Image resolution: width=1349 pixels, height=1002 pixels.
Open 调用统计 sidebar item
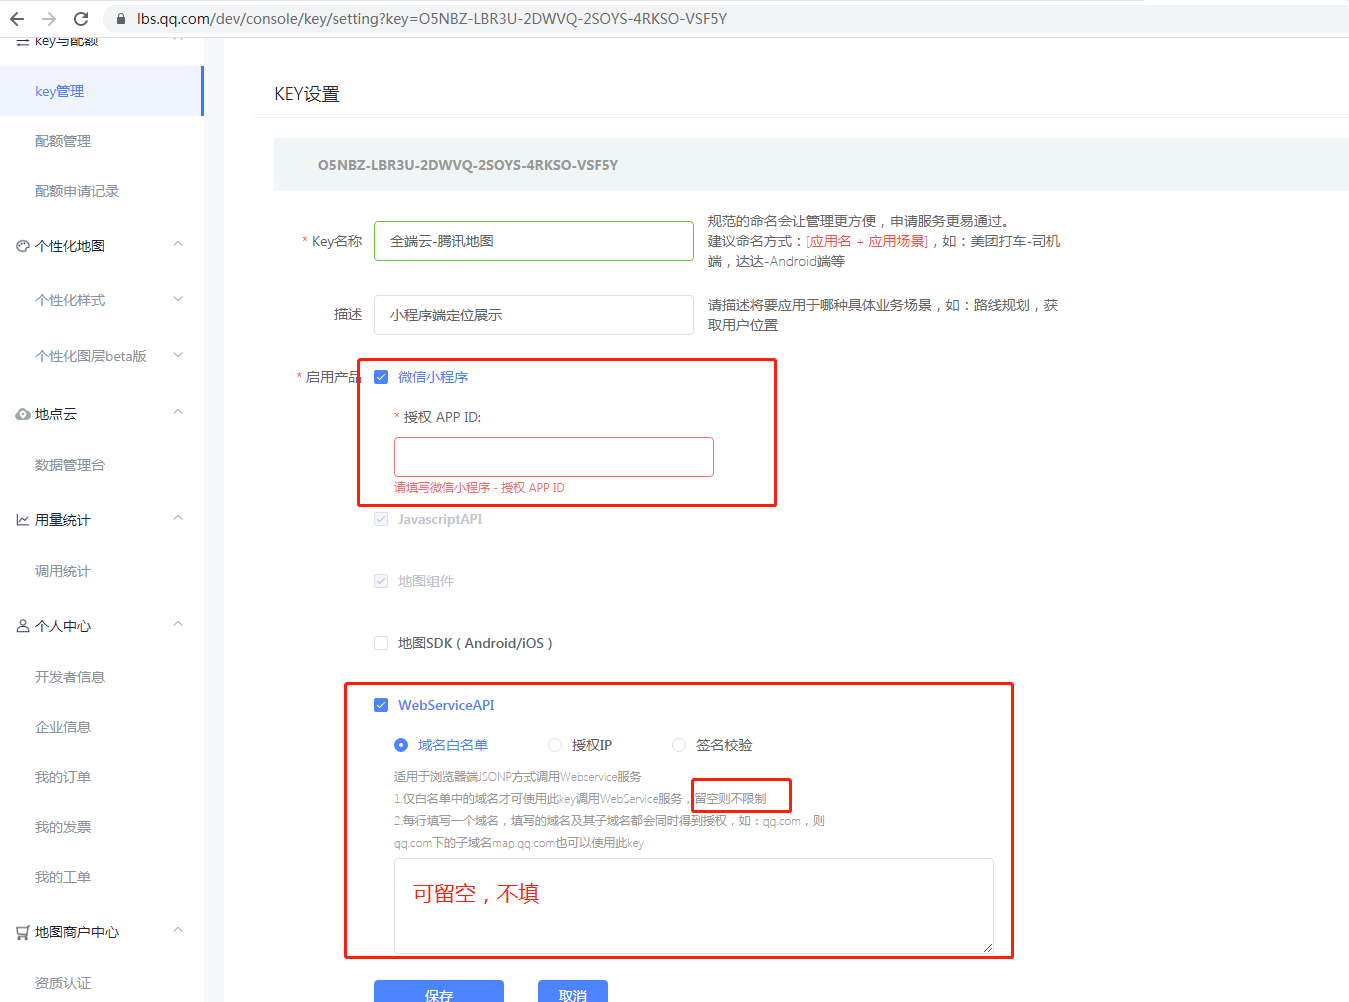click(63, 571)
